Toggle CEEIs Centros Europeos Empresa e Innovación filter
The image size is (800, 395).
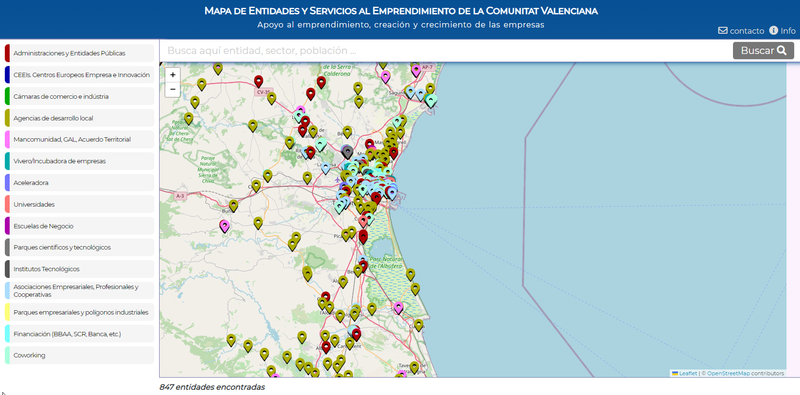[79, 75]
